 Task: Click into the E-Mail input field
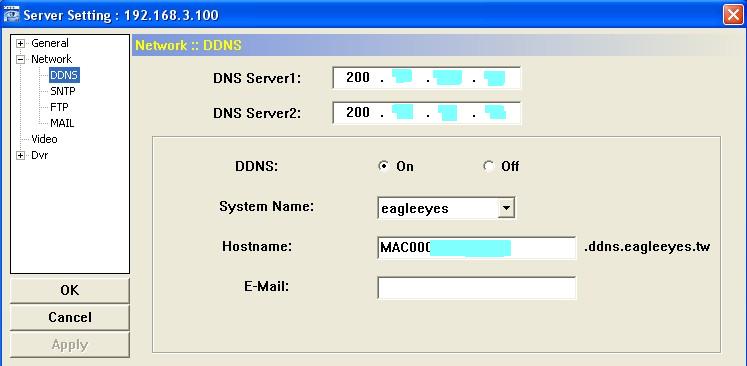476,288
